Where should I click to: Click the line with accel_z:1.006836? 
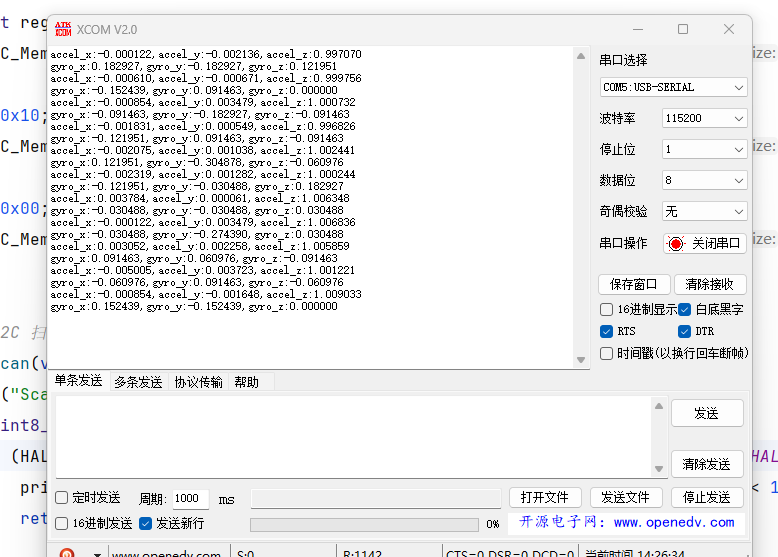[203, 222]
